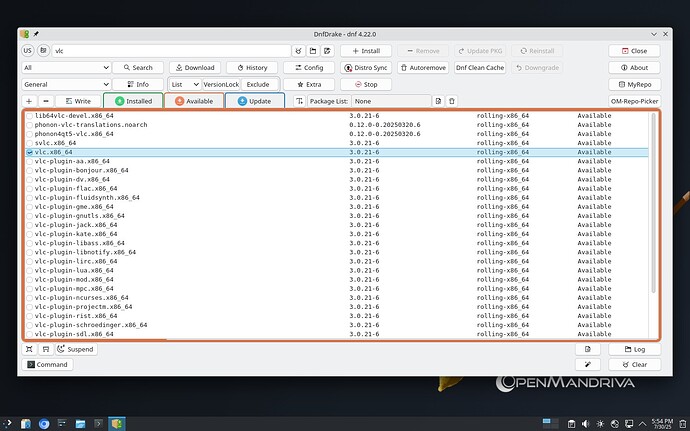
Task: Check the vlc-plugin-sdl.x86_64 checkbox
Action: 29,334
